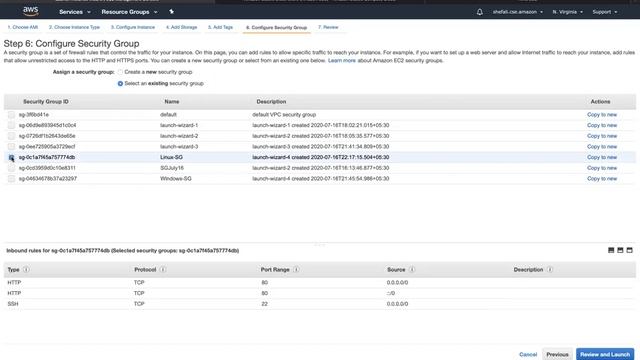Click the ::/0 source value

(x=391, y=293)
